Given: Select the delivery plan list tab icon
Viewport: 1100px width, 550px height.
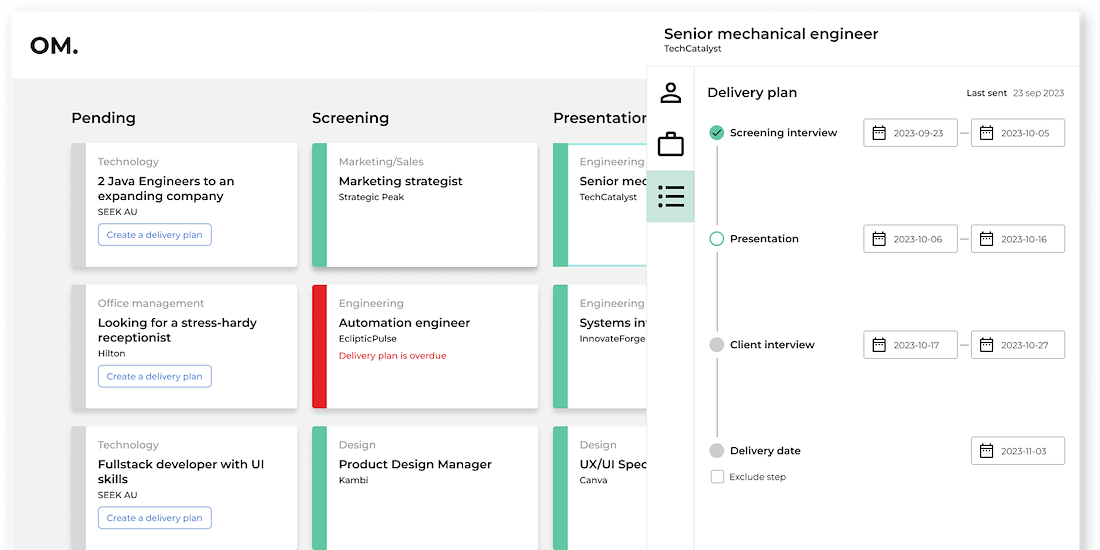Looking at the screenshot, I should [671, 196].
